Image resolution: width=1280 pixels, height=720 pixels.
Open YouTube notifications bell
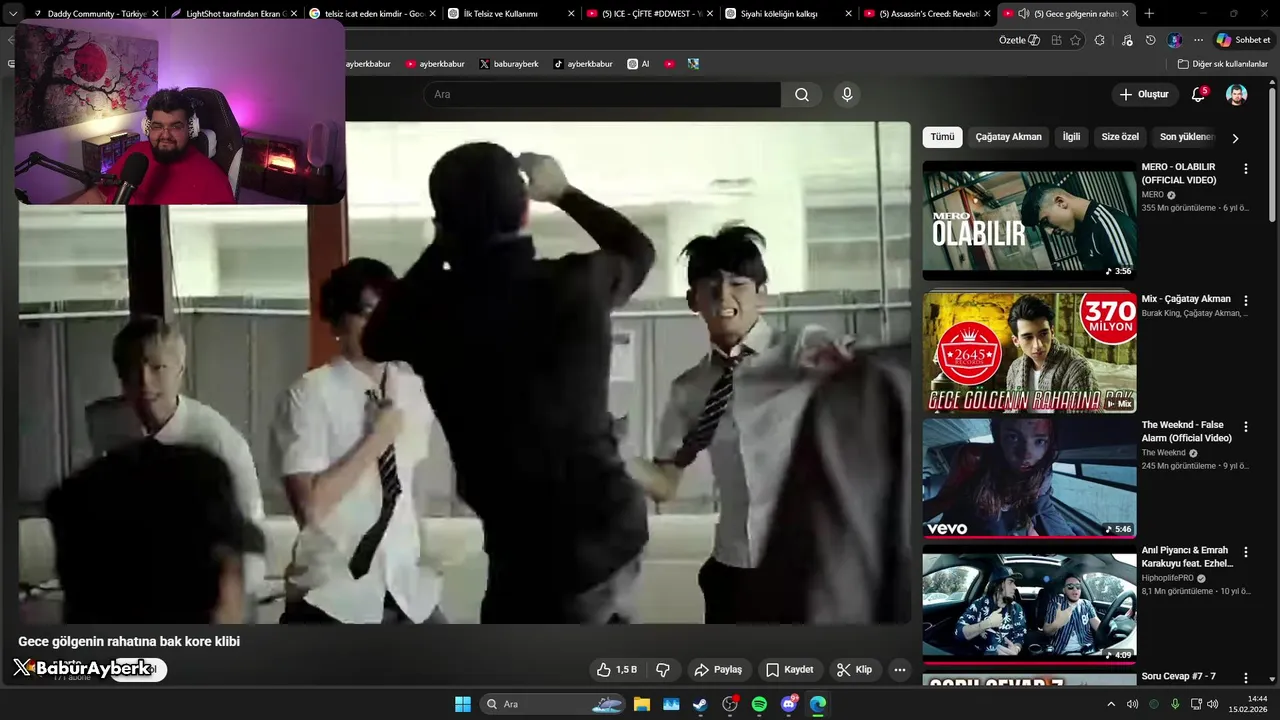click(1198, 95)
